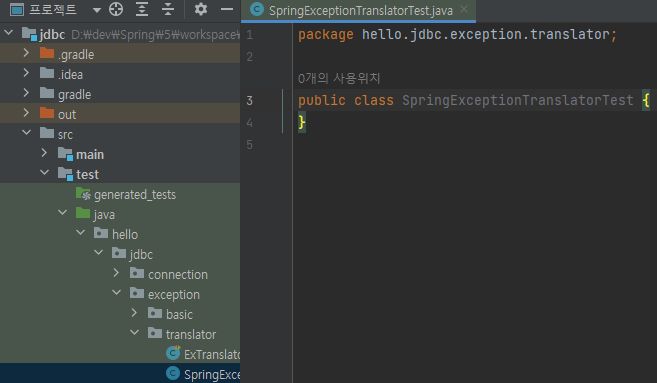Click the select opened file crosshair icon

(x=116, y=9)
